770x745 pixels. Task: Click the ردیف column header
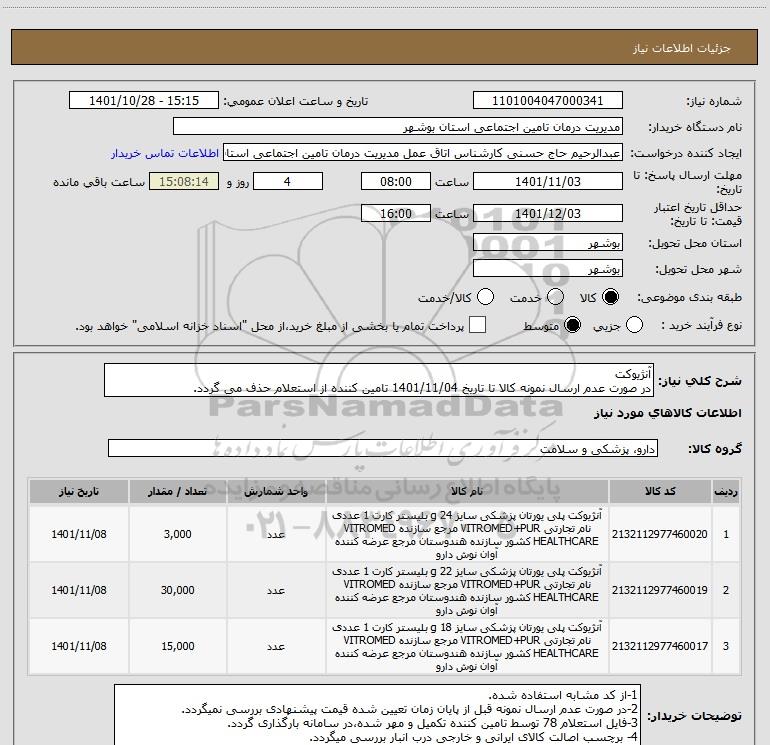point(726,491)
